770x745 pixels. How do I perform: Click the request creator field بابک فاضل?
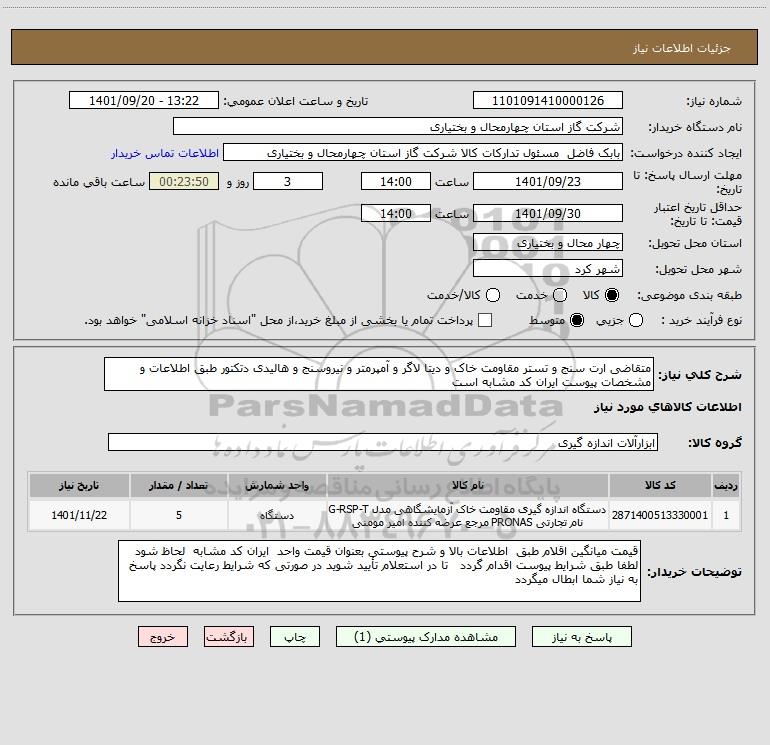pyautogui.click(x=423, y=153)
